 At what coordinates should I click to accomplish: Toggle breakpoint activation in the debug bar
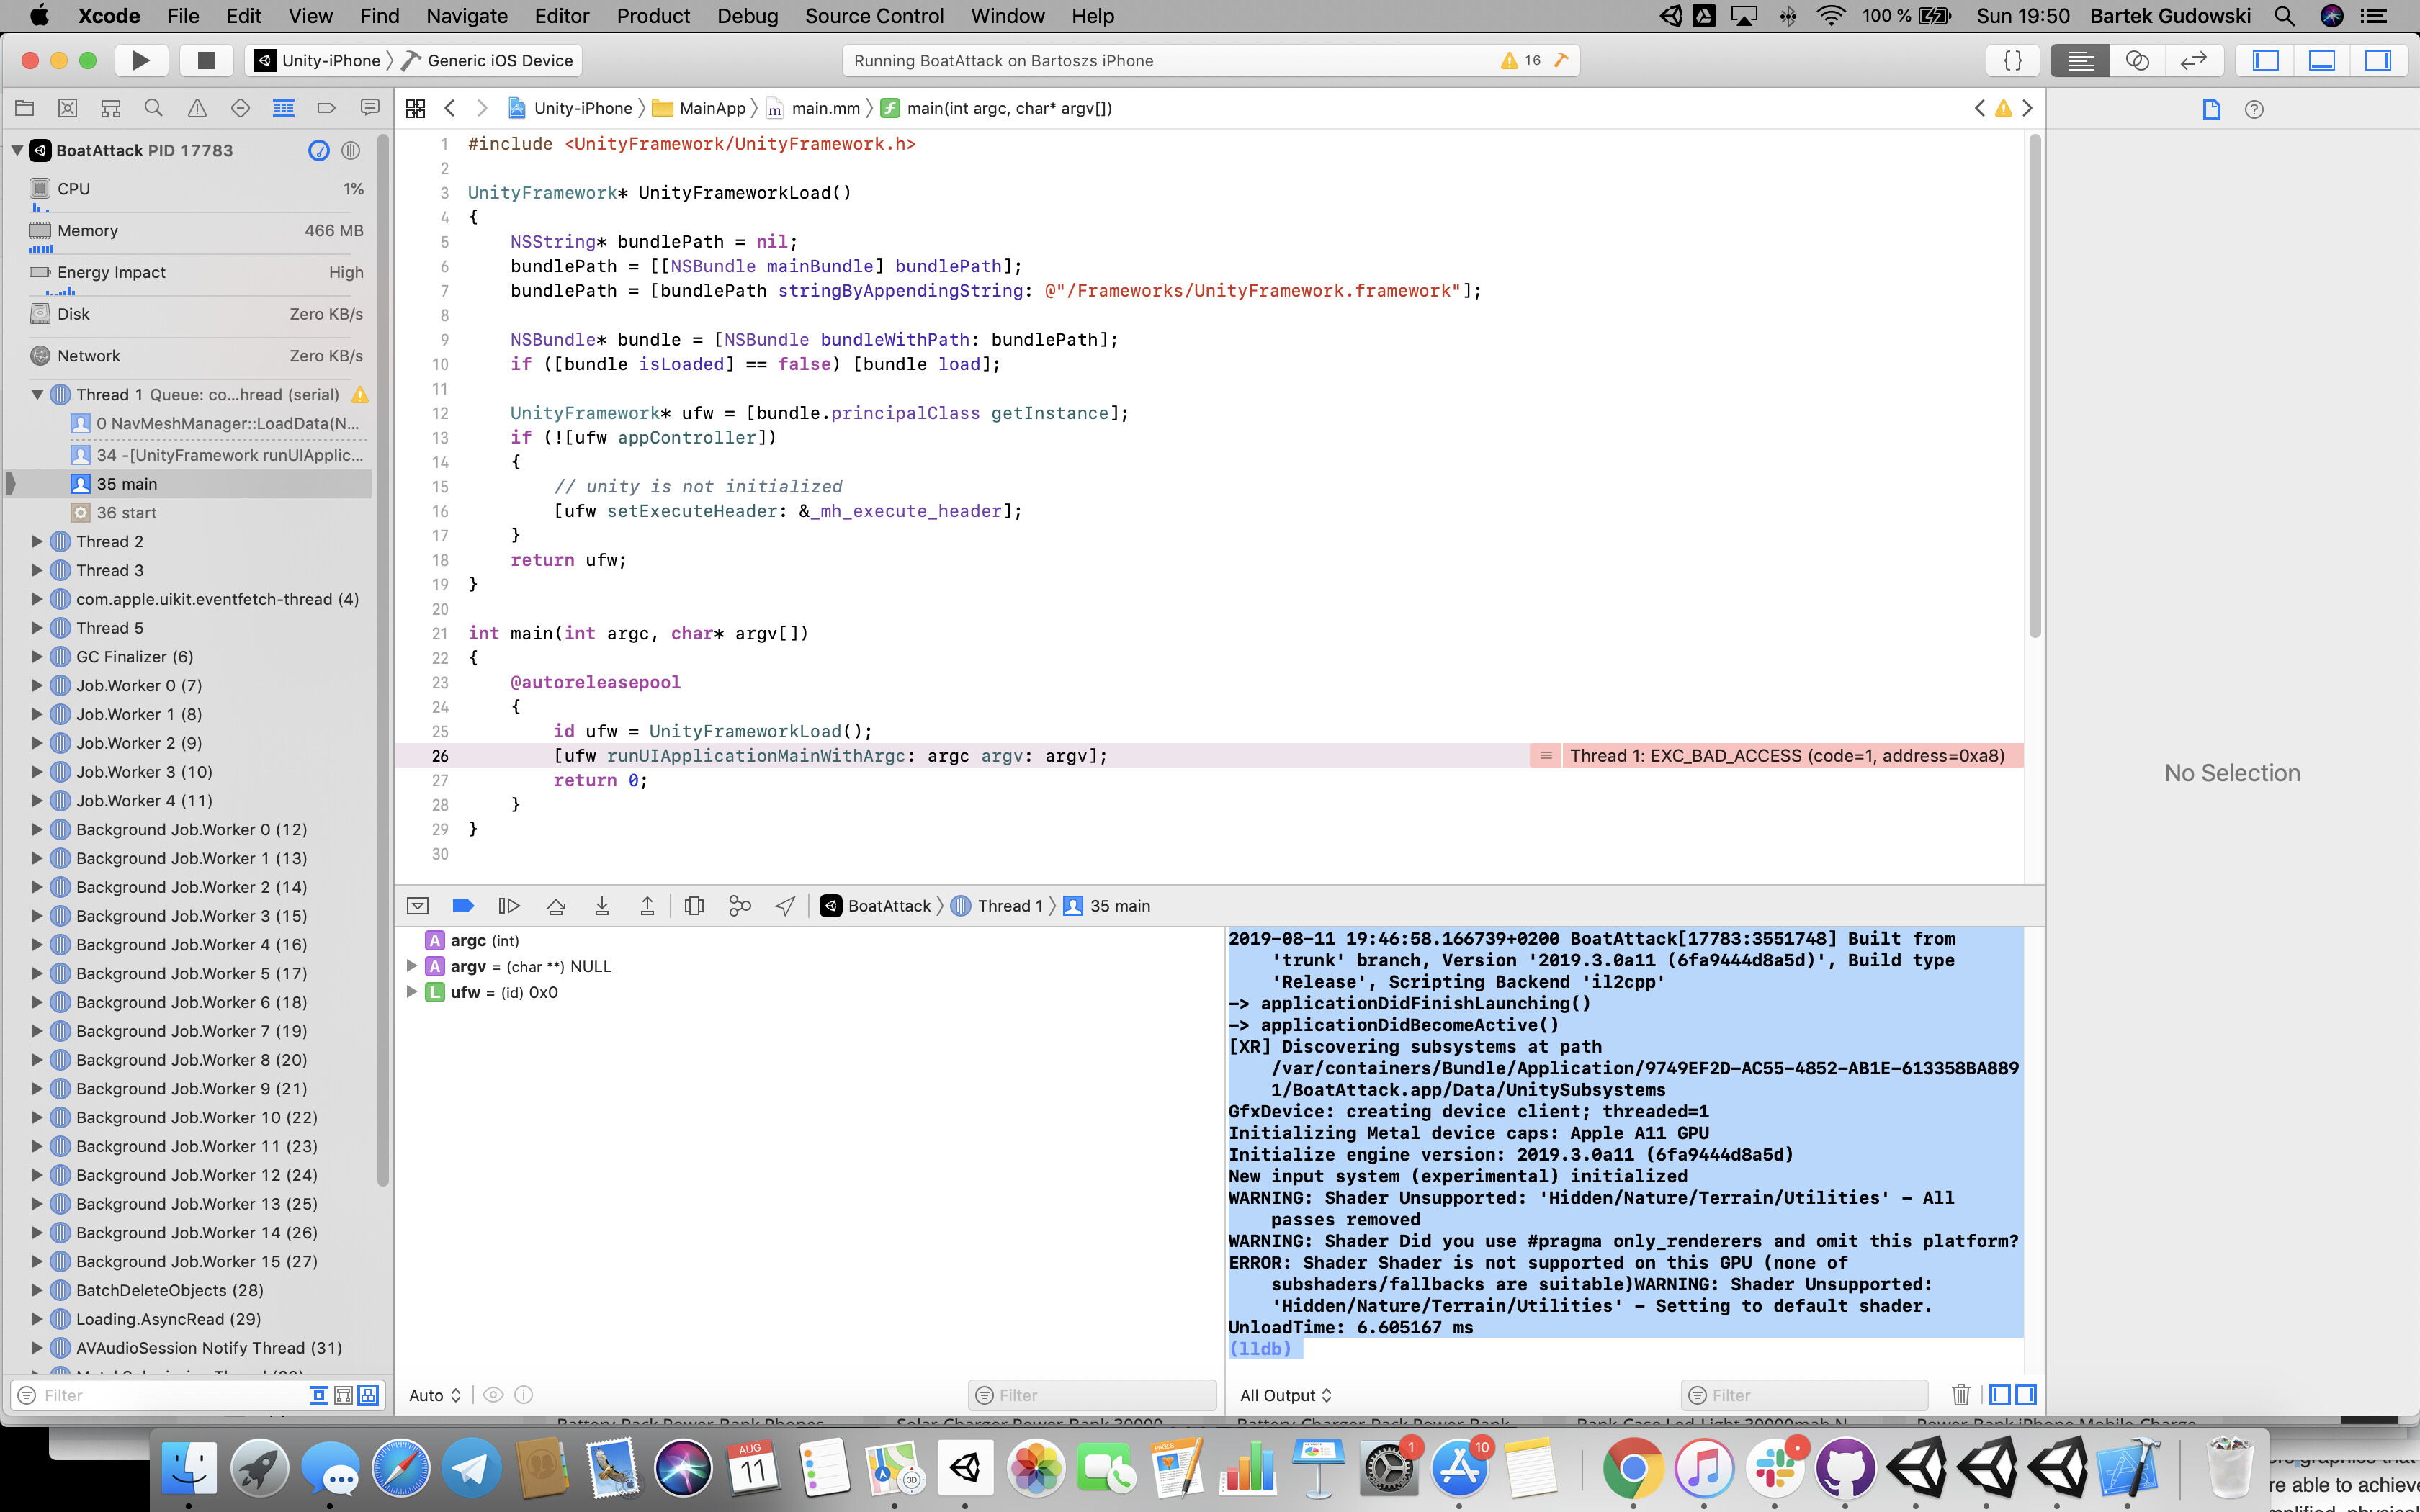(463, 905)
